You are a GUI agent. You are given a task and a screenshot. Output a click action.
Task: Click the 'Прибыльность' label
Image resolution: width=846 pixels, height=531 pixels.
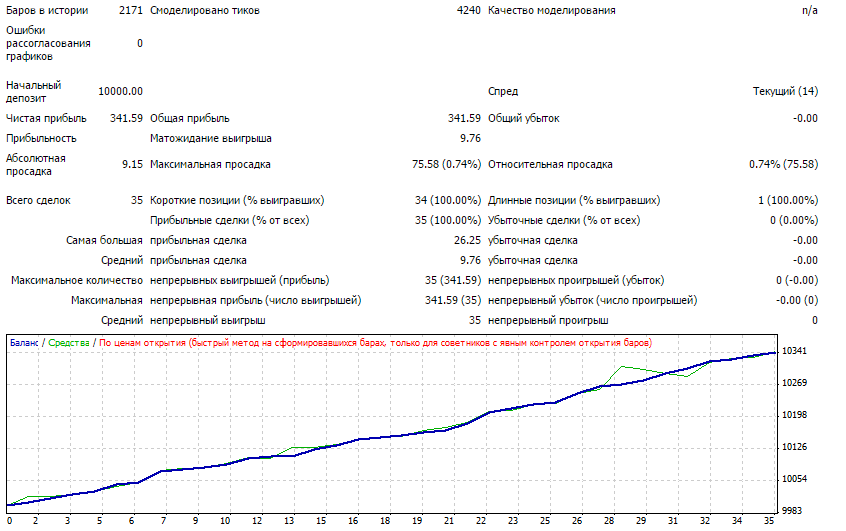41,138
